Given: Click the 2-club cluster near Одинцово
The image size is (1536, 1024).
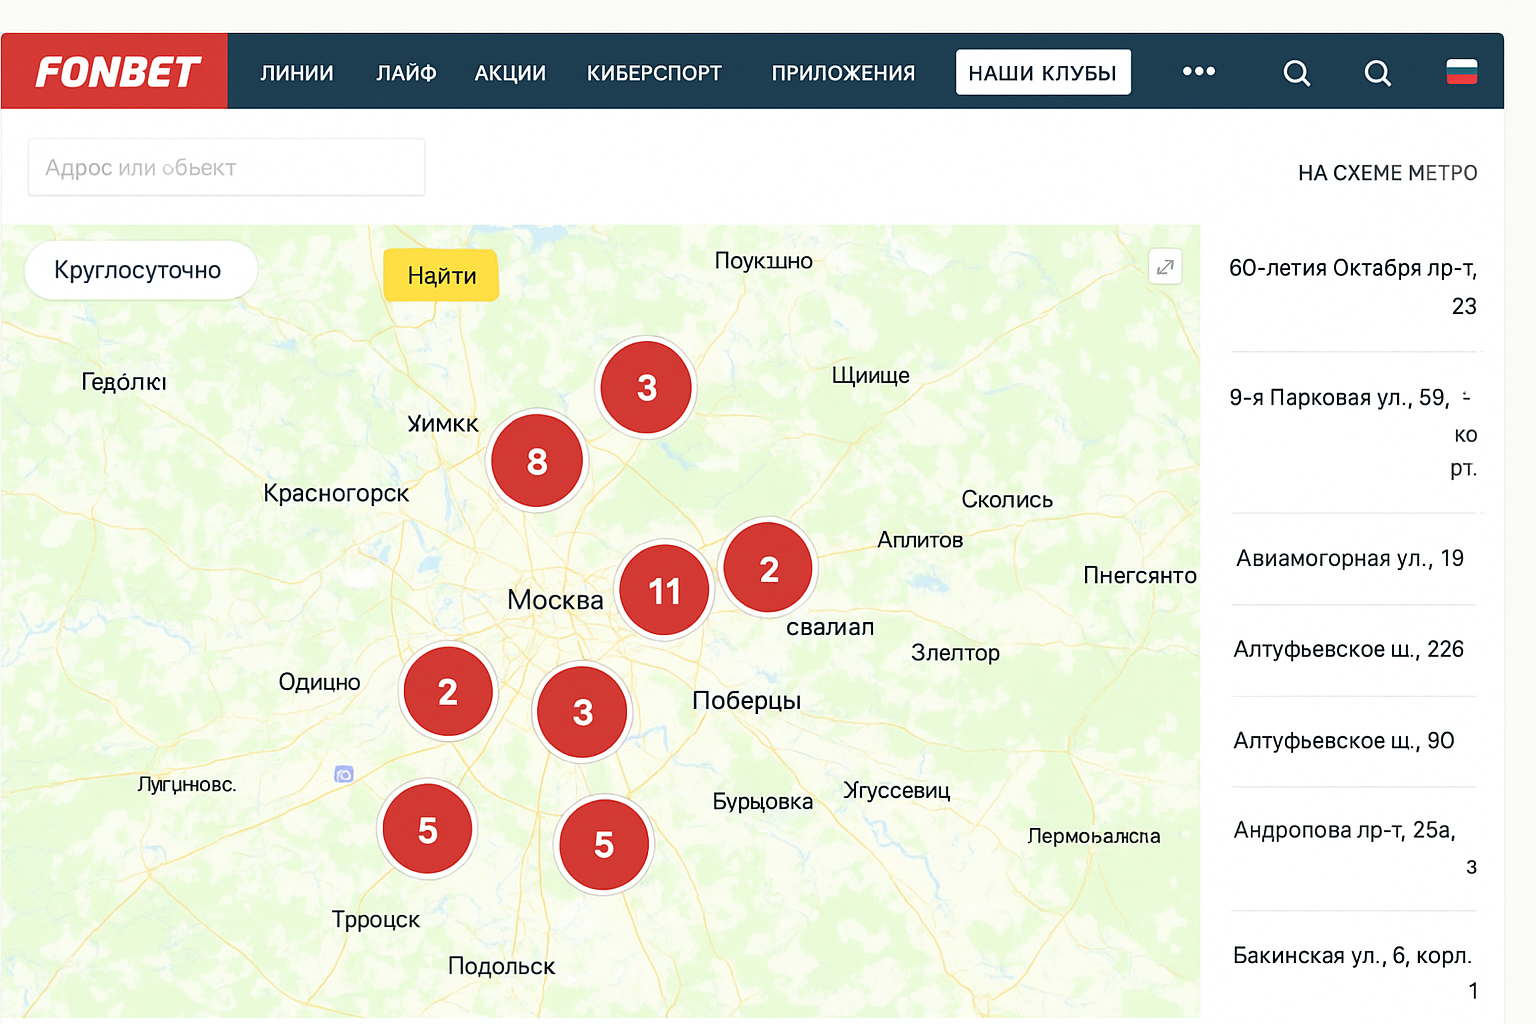Looking at the screenshot, I should [448, 691].
